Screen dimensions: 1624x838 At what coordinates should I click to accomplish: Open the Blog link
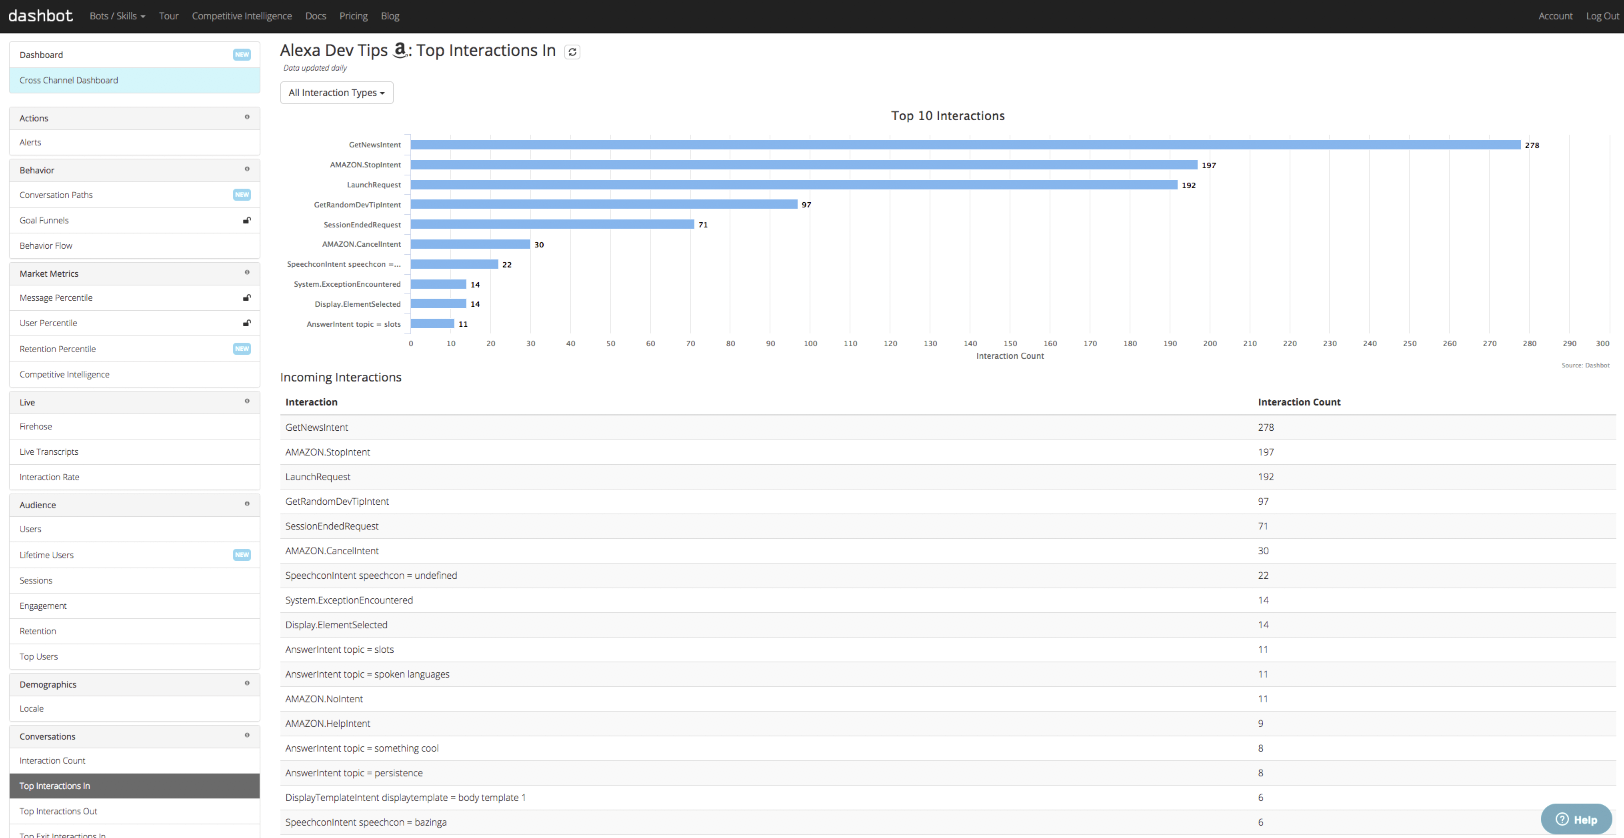[x=390, y=16]
